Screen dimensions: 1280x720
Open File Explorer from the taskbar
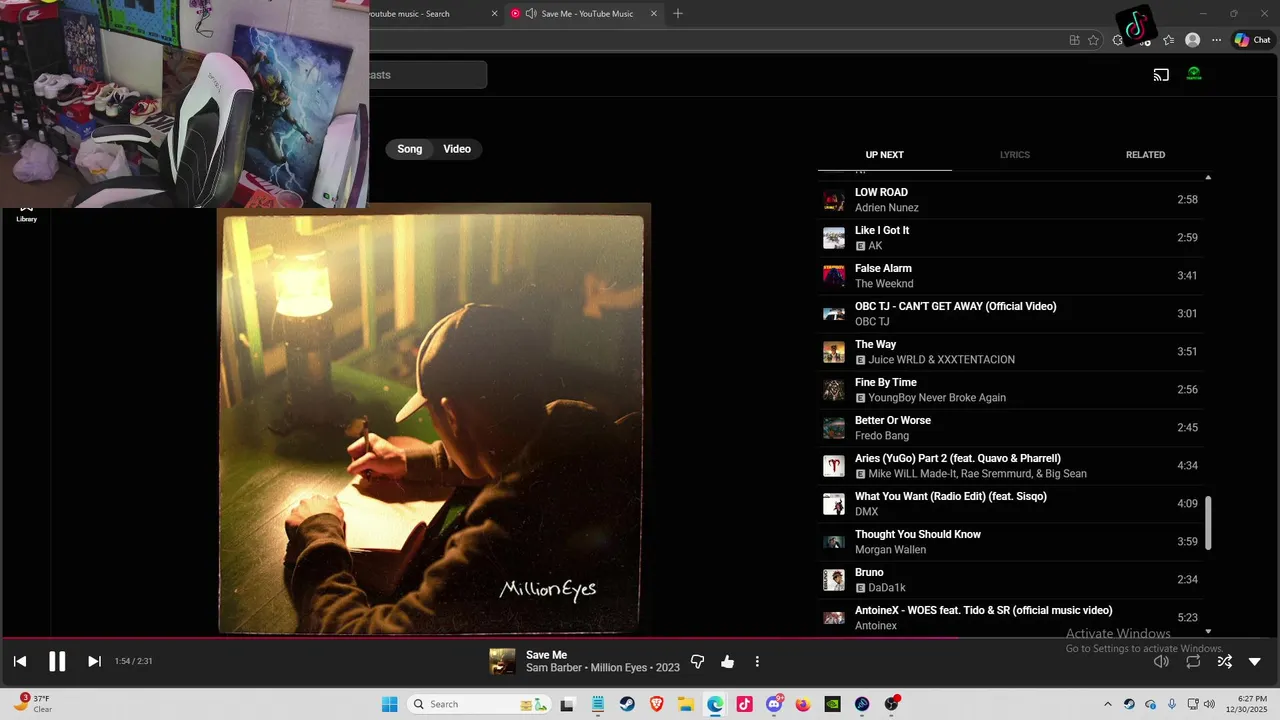(687, 704)
